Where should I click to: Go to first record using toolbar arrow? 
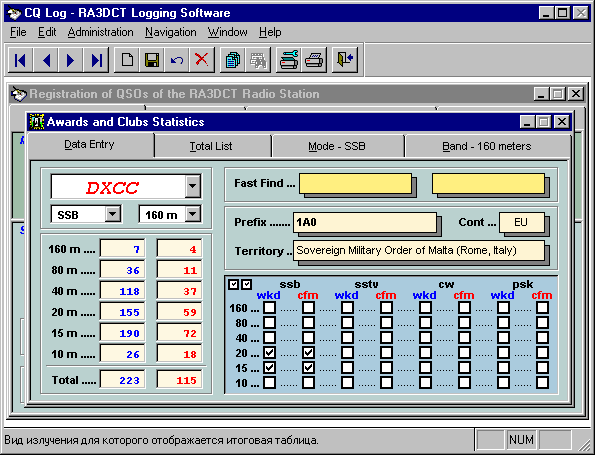[x=20, y=60]
